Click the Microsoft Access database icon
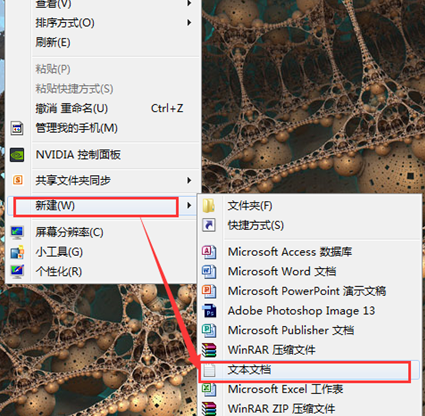 click(209, 252)
